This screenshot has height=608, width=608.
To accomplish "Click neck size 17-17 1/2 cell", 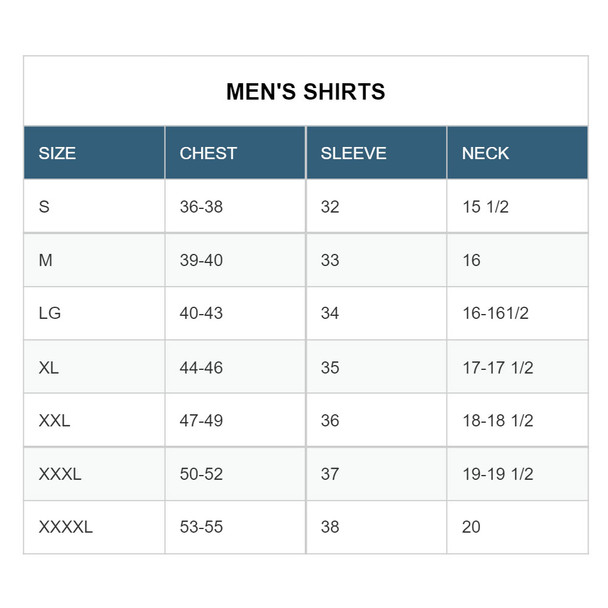I will coord(497,367).
